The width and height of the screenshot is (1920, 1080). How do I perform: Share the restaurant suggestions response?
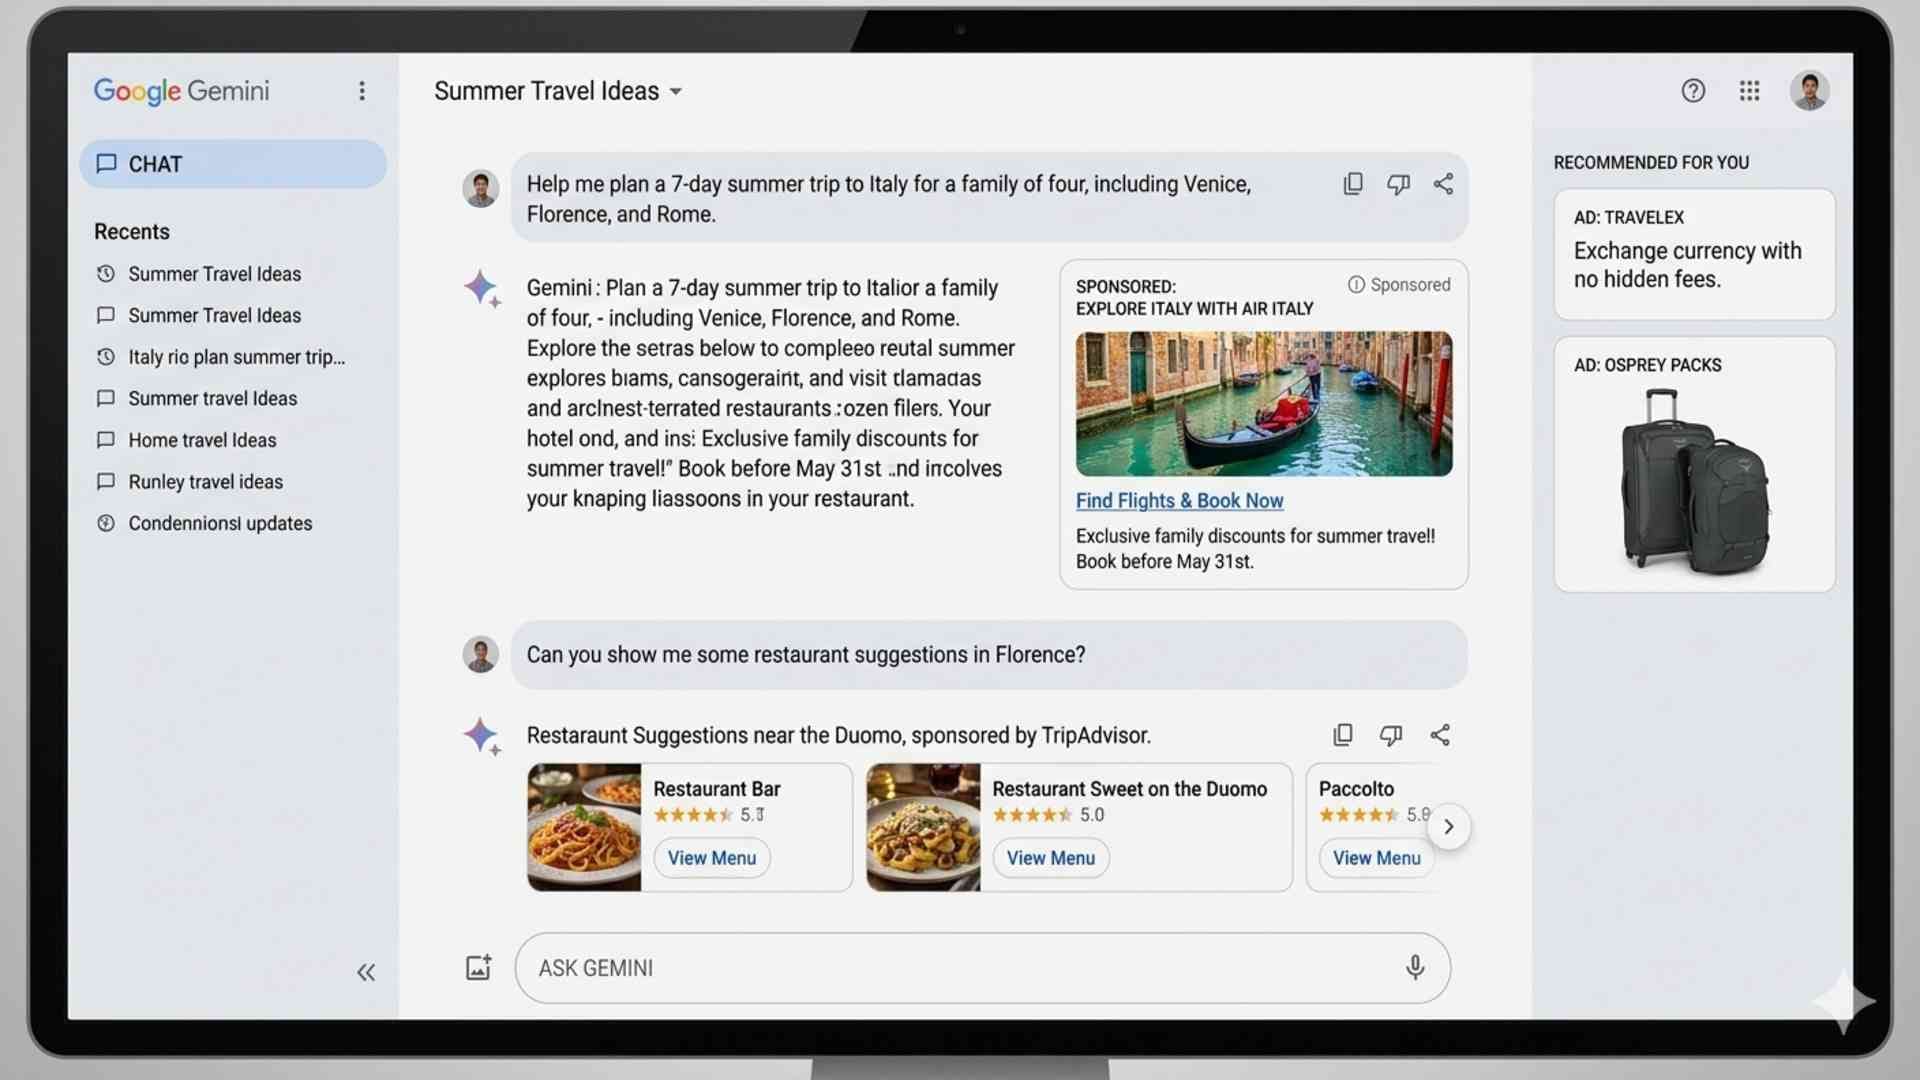(x=1440, y=736)
